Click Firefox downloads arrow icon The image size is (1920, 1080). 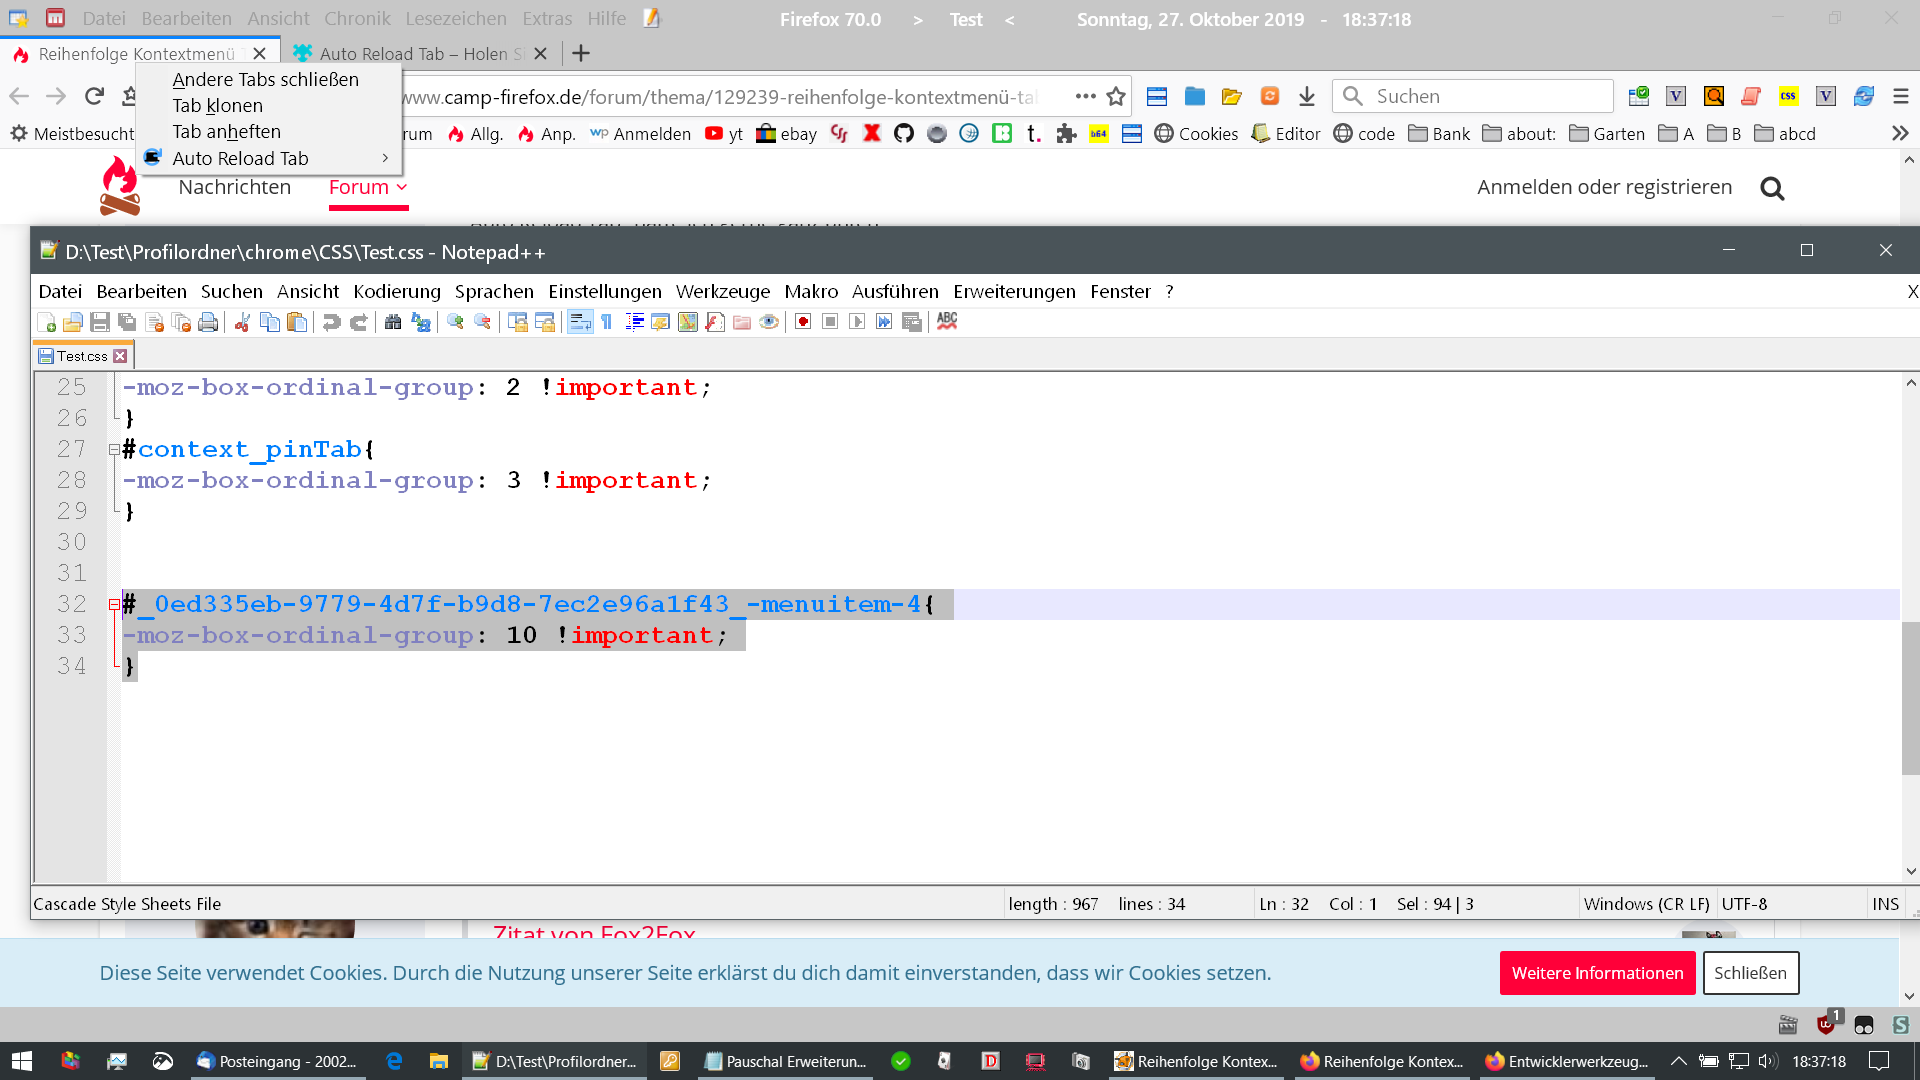1307,96
